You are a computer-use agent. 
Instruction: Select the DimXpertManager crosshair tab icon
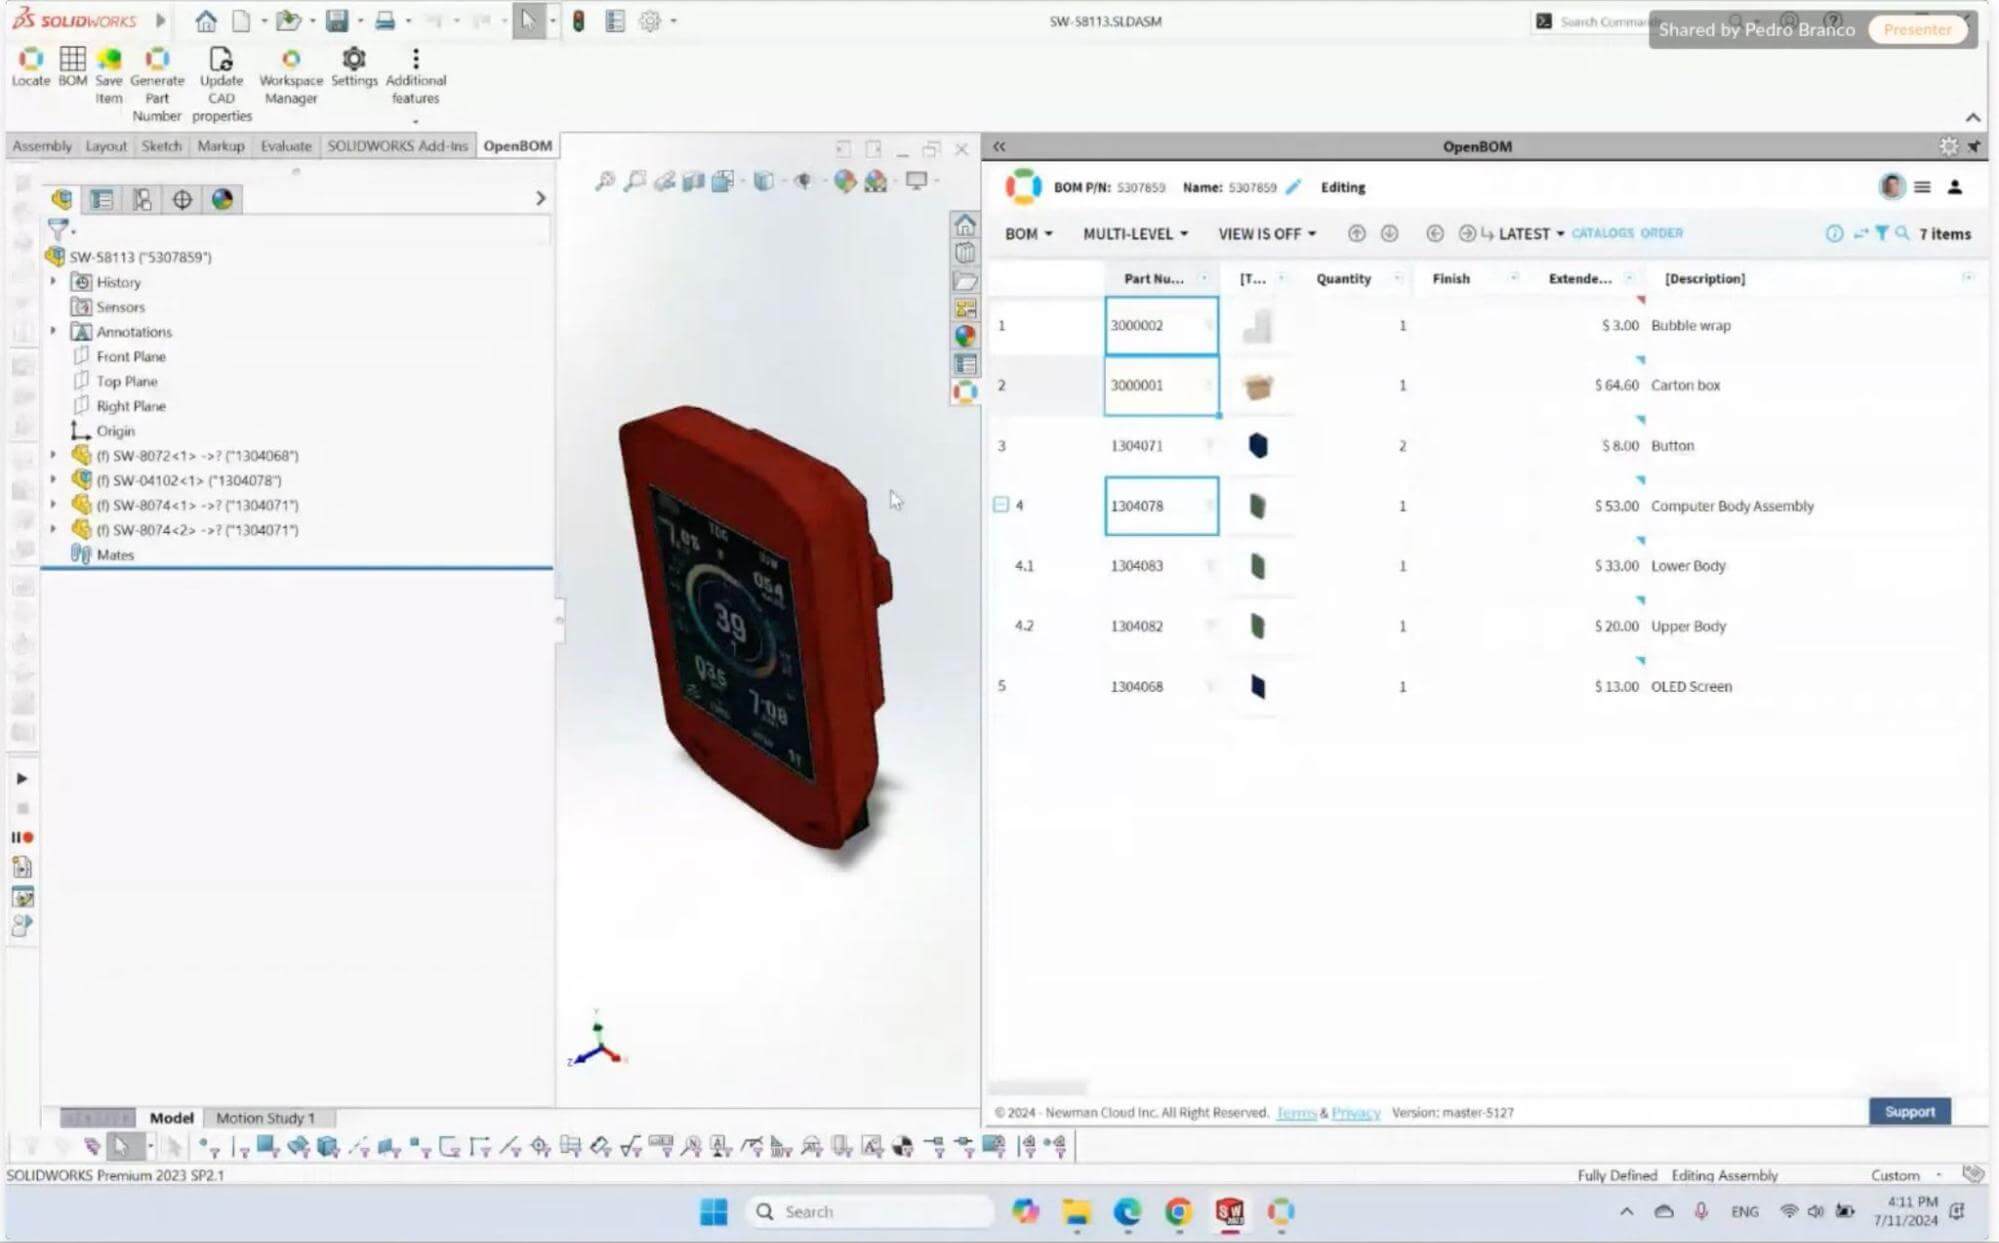[182, 199]
